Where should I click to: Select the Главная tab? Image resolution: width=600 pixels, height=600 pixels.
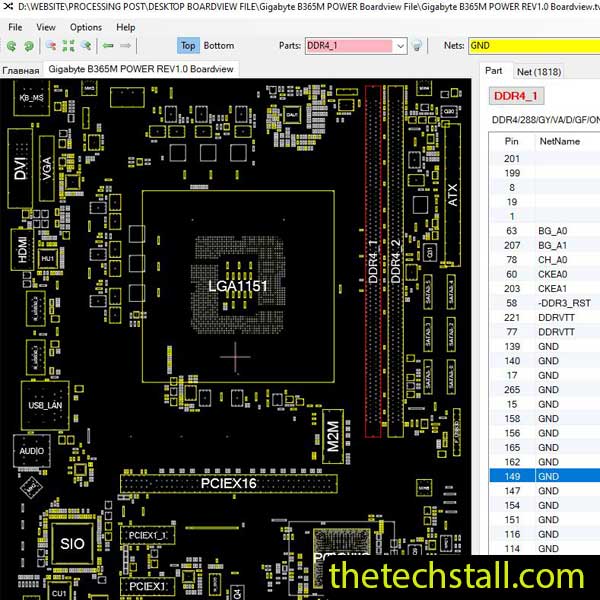[20, 70]
